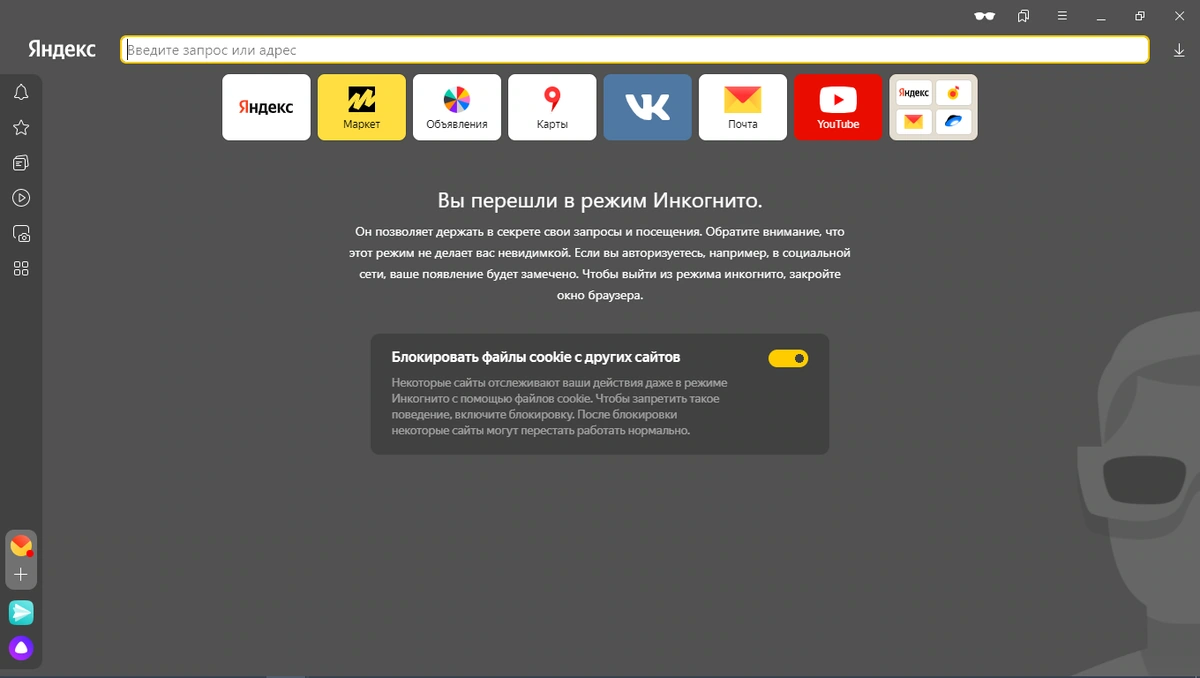Viewport: 1200px width, 678px height.
Task: Open the downloads arrow icon
Action: coord(1179,50)
